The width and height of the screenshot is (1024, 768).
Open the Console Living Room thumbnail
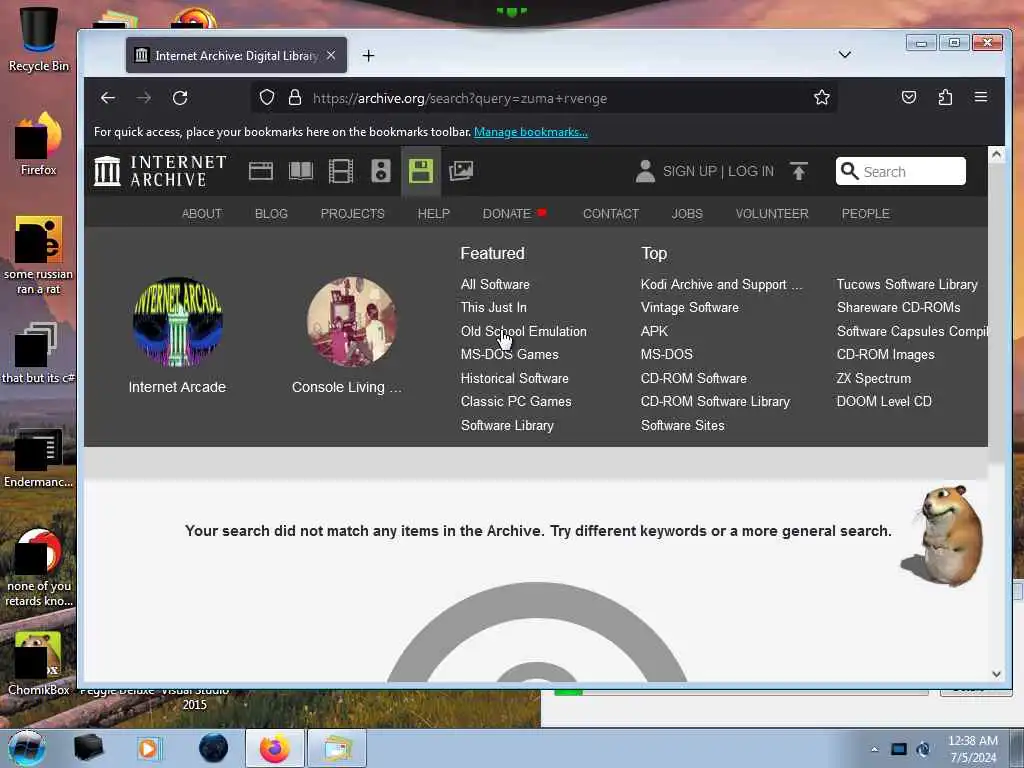click(x=351, y=321)
